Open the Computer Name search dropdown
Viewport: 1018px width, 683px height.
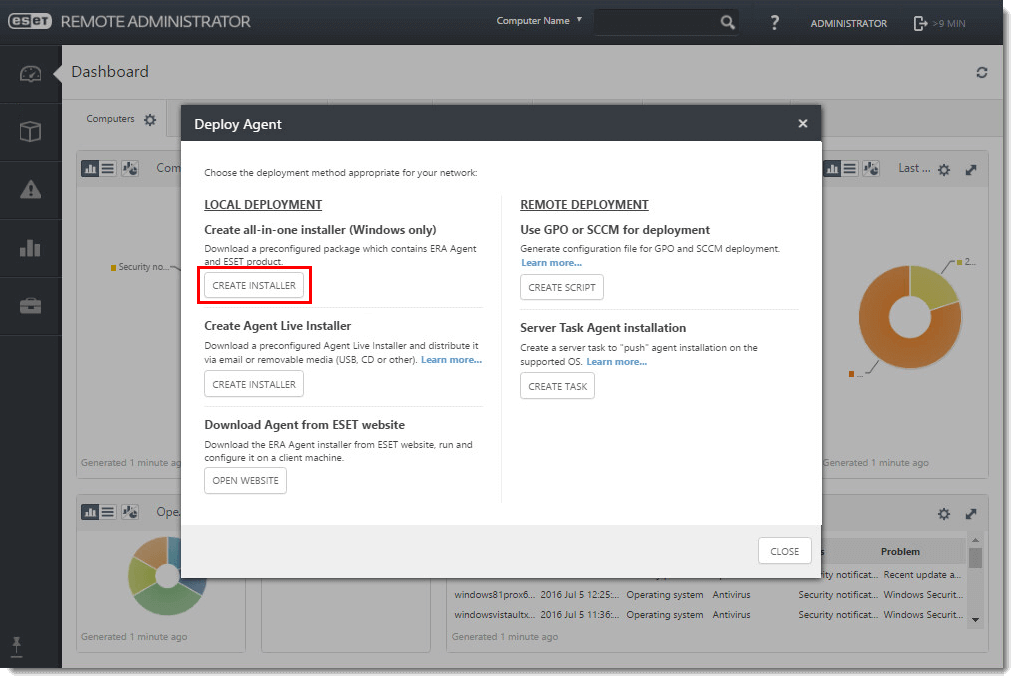tap(539, 21)
